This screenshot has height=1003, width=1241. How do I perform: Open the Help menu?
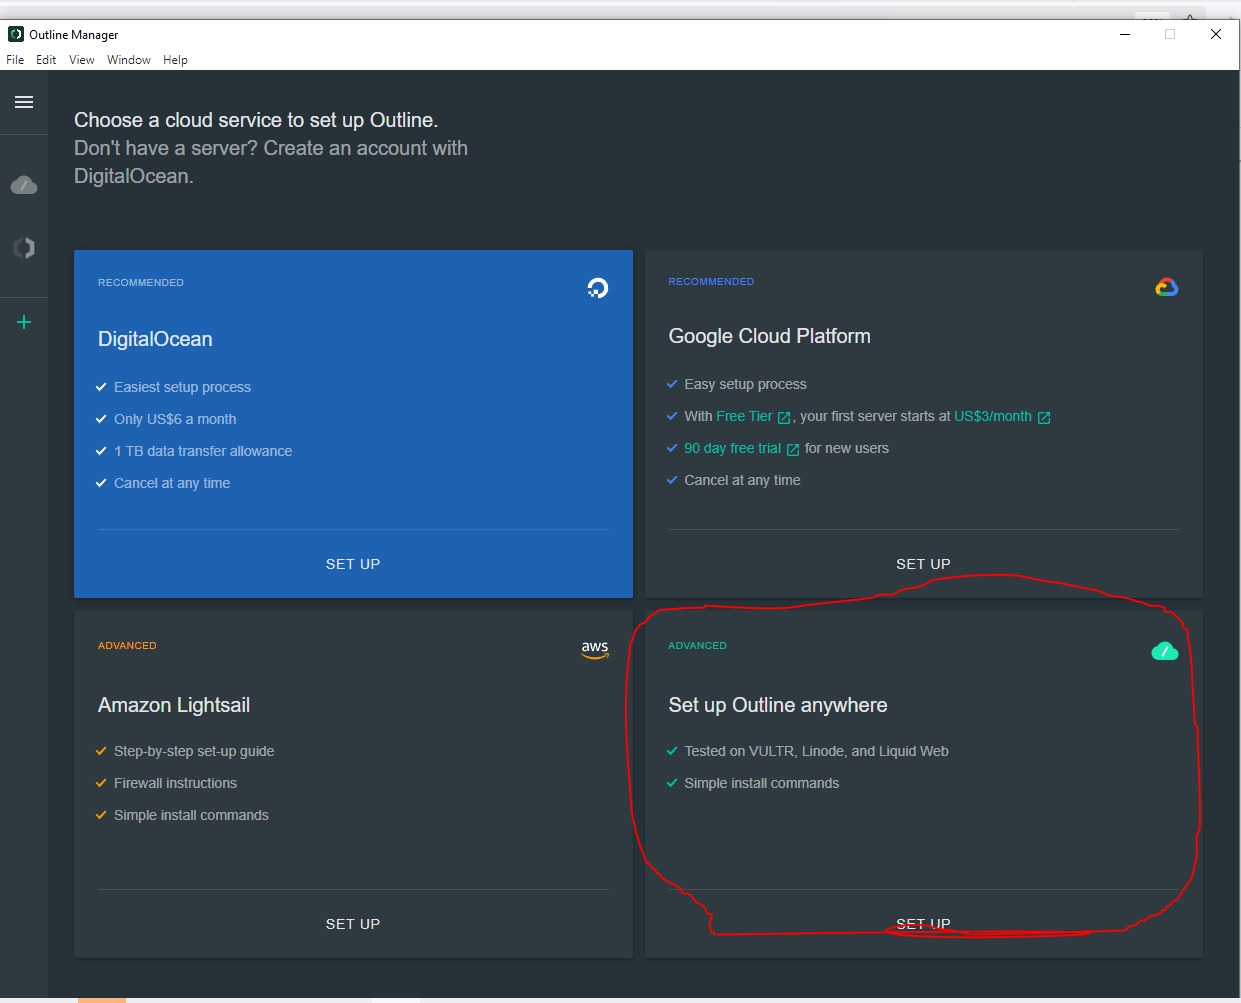coord(176,60)
